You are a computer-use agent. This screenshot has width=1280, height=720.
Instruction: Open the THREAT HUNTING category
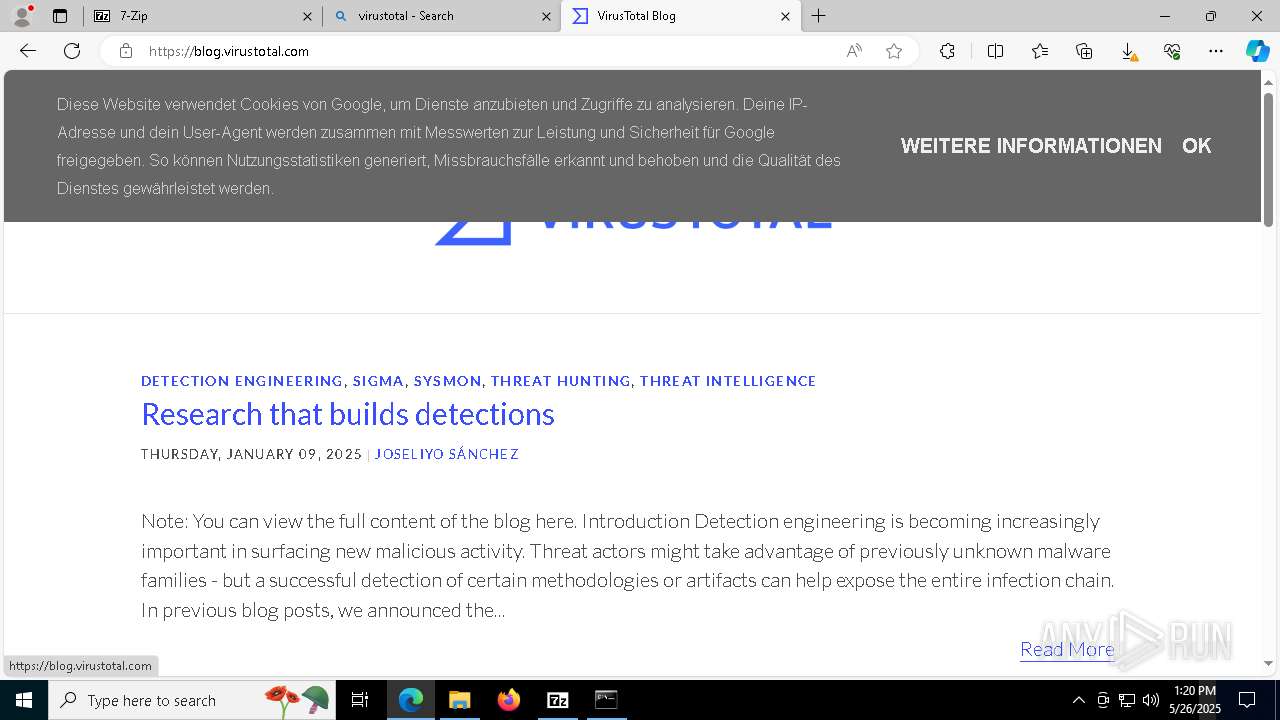(560, 381)
